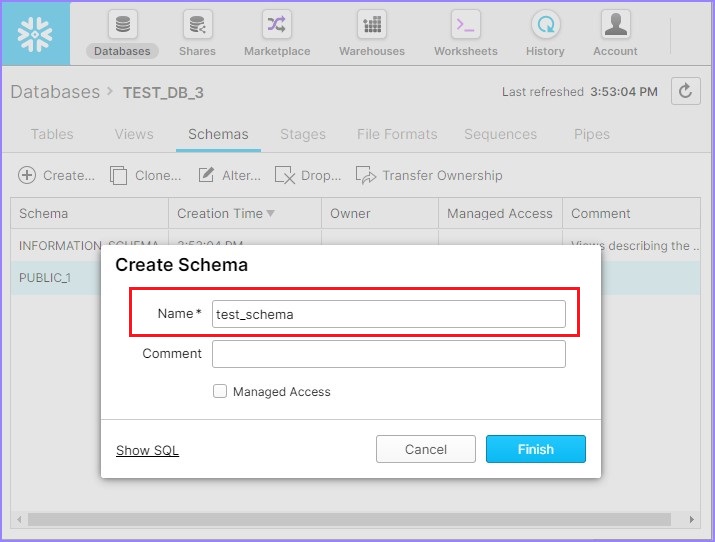Enable the Managed Access checkbox

point(220,392)
